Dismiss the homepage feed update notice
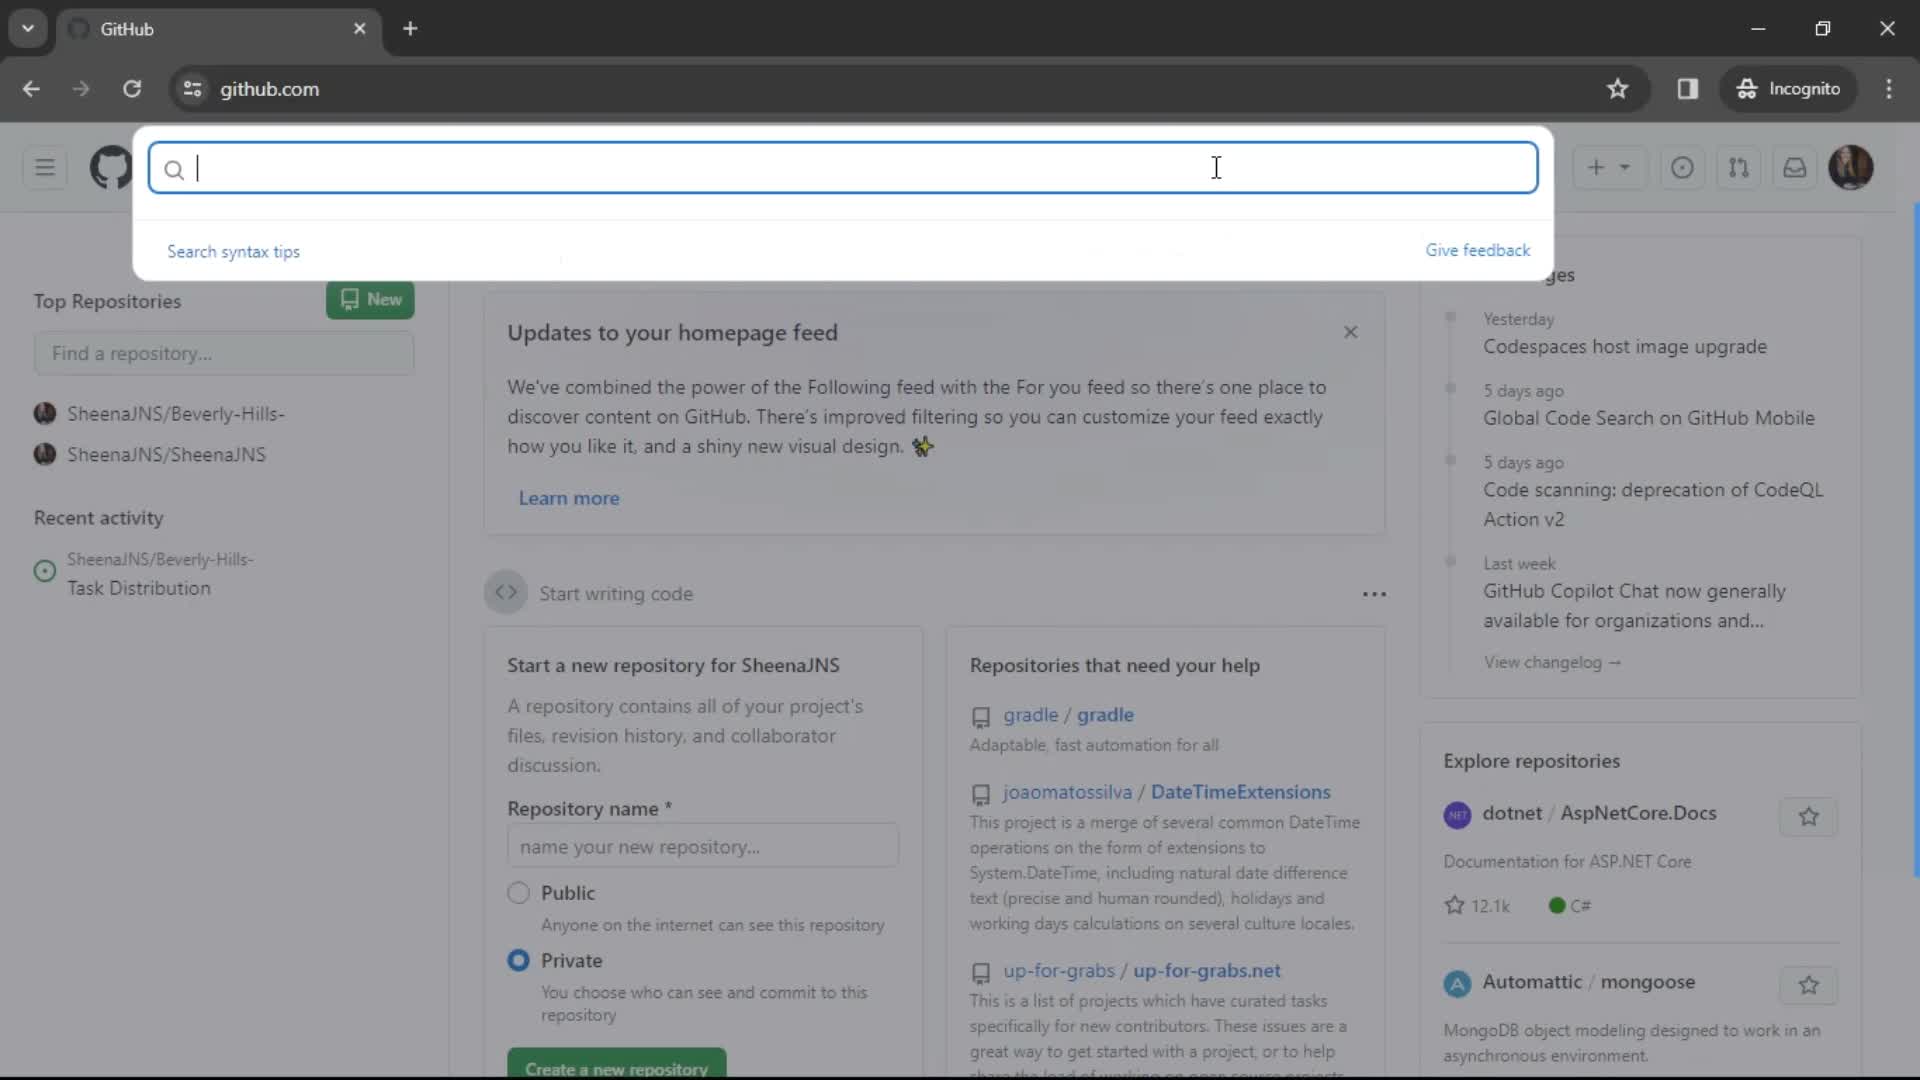Viewport: 1920px width, 1080px height. tap(1350, 331)
